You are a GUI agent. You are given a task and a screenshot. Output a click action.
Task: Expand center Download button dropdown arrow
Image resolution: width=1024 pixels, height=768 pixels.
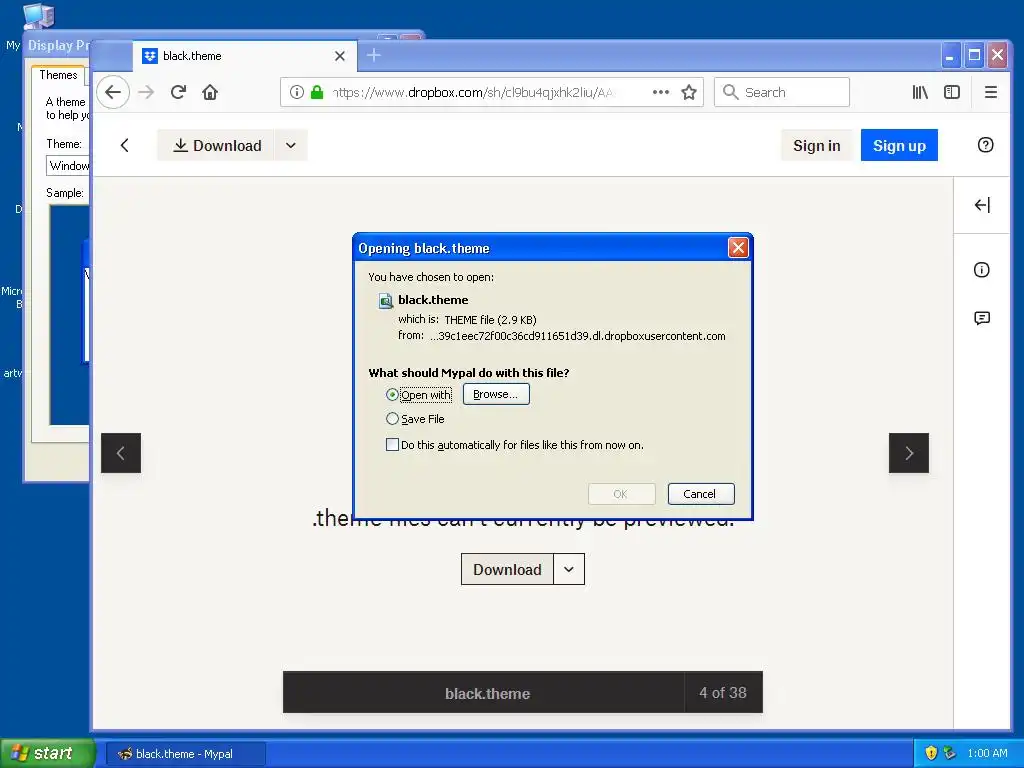(x=569, y=569)
